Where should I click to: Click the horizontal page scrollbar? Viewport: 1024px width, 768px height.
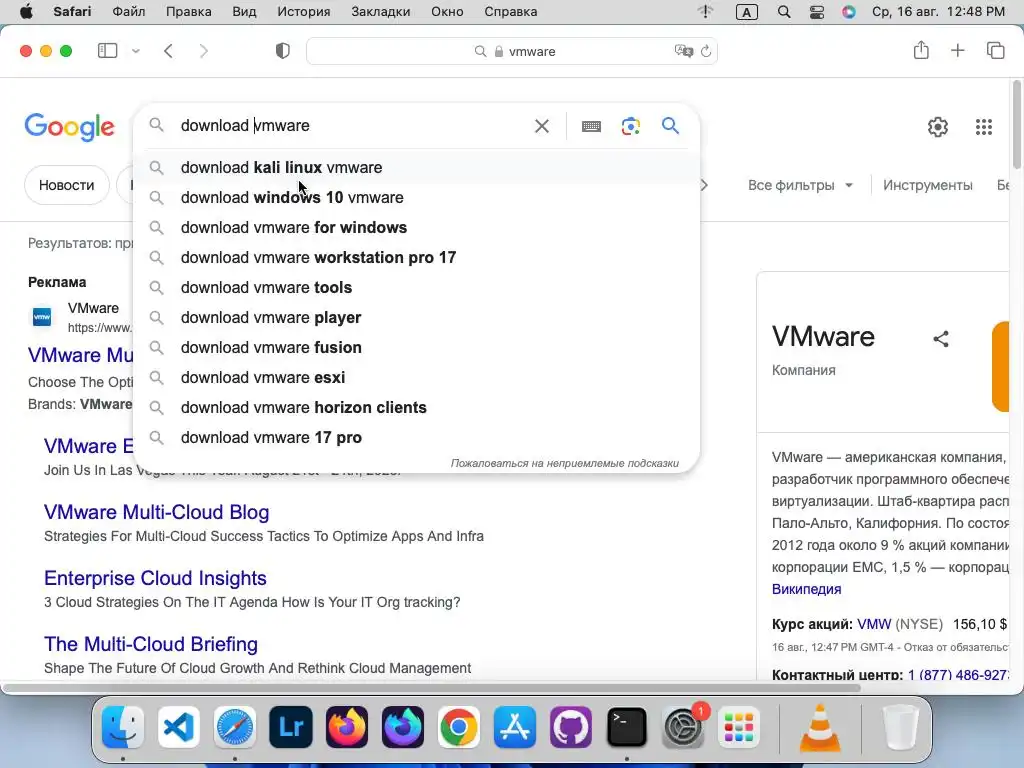pos(431,688)
